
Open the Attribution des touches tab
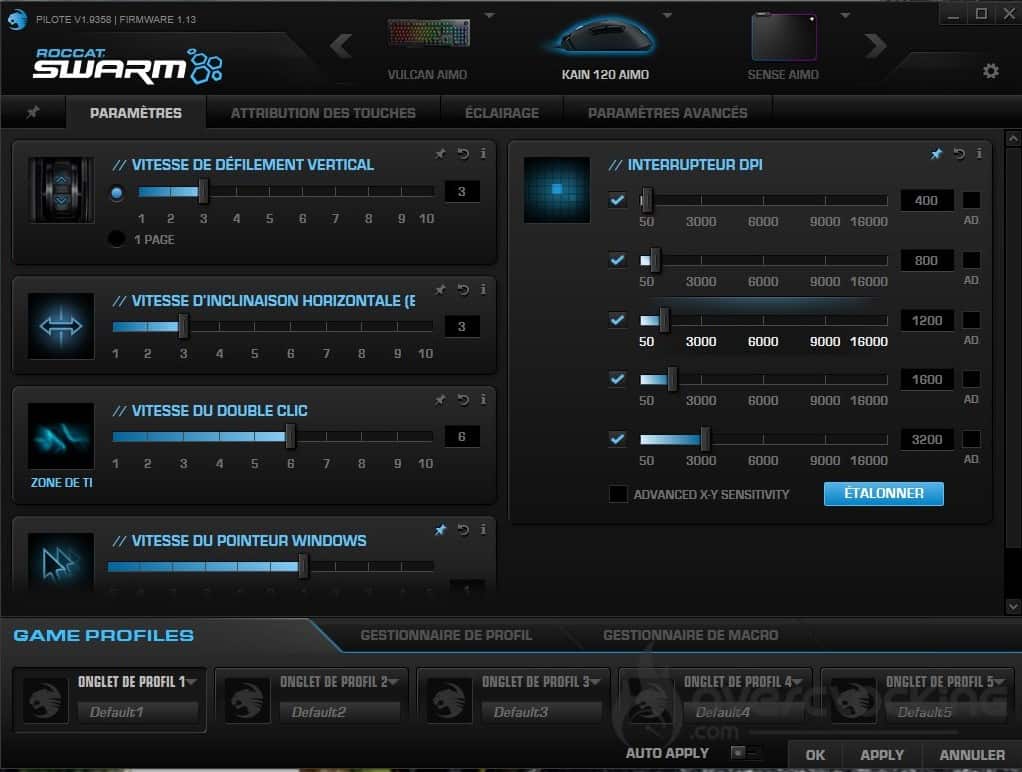click(x=323, y=113)
